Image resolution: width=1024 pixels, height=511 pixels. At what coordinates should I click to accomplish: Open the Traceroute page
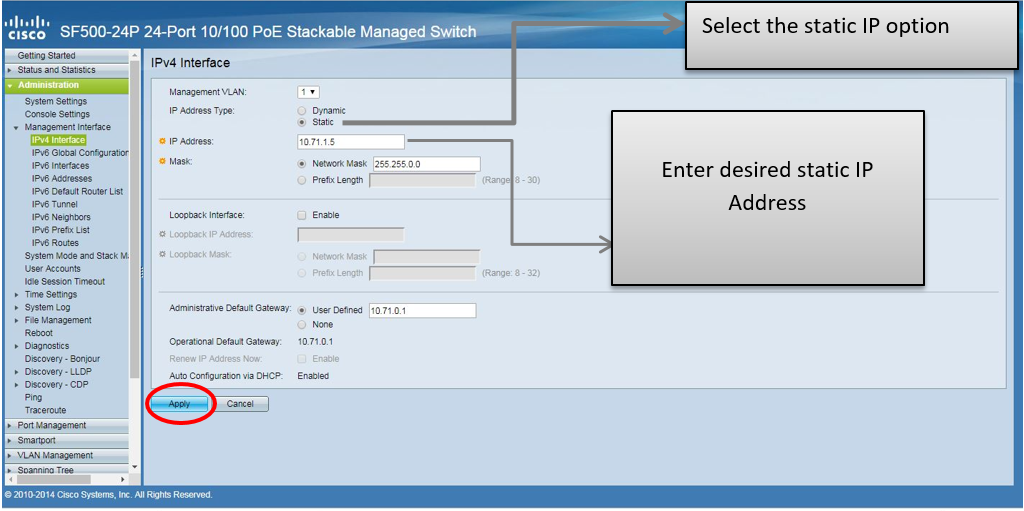45,410
